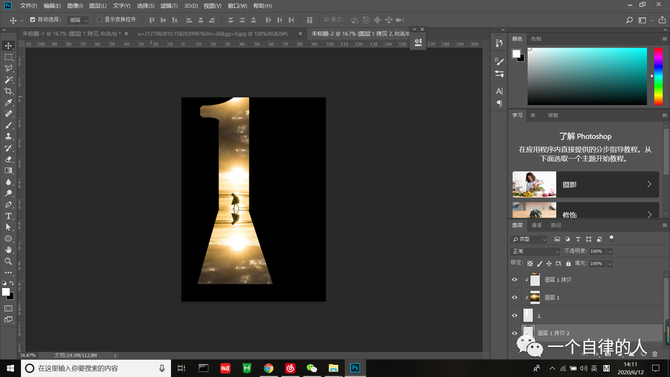The width and height of the screenshot is (670, 377).
Task: Select the Zoom tool in the toolbox
Action: 8,261
